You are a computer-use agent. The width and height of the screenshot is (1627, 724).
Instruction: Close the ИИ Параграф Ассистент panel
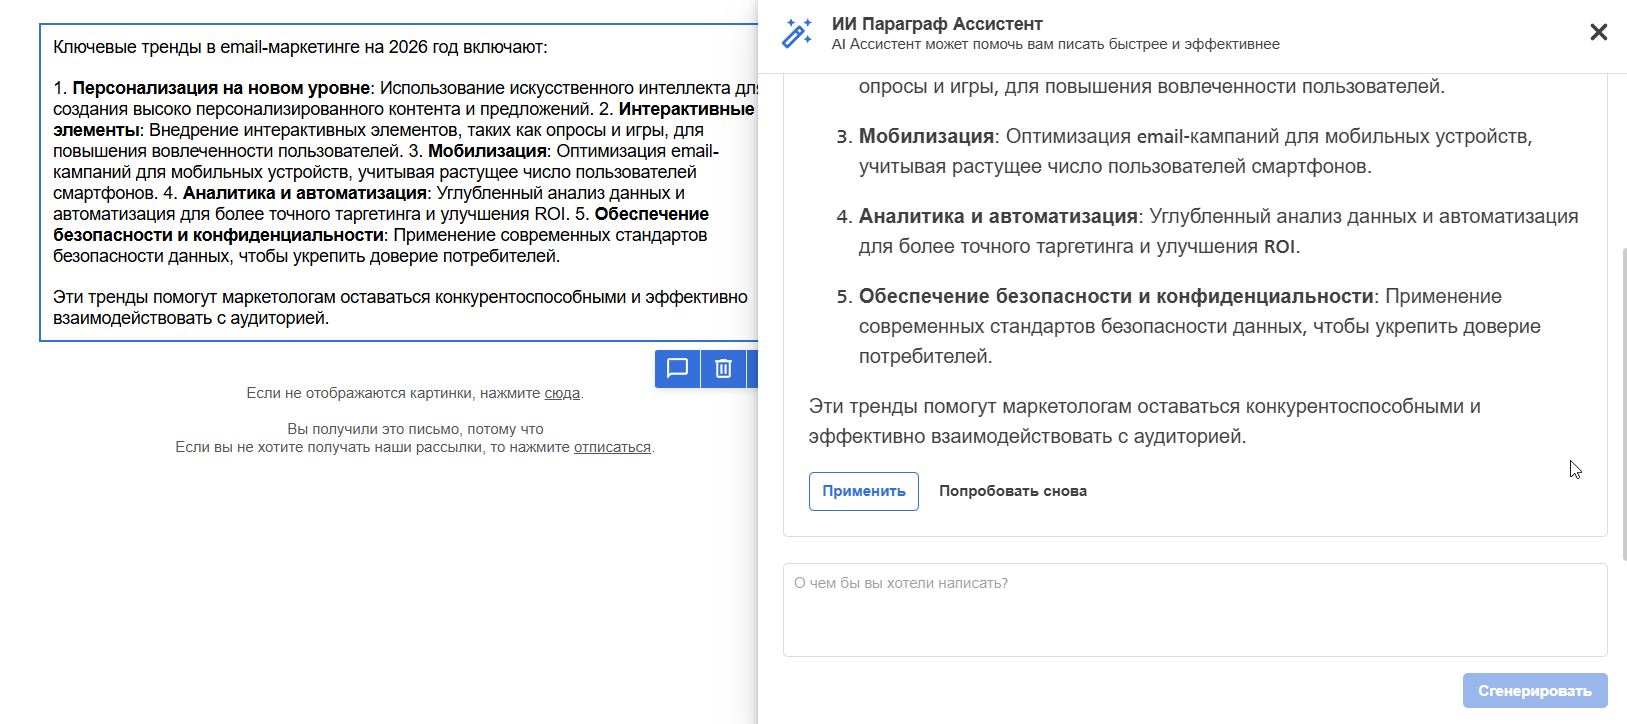[1598, 32]
